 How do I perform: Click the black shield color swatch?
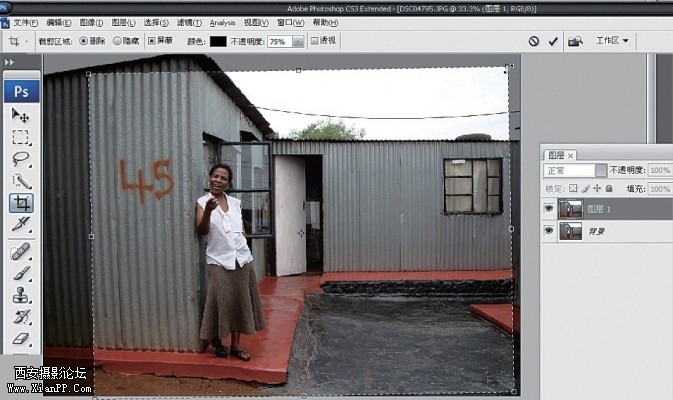pyautogui.click(x=219, y=42)
